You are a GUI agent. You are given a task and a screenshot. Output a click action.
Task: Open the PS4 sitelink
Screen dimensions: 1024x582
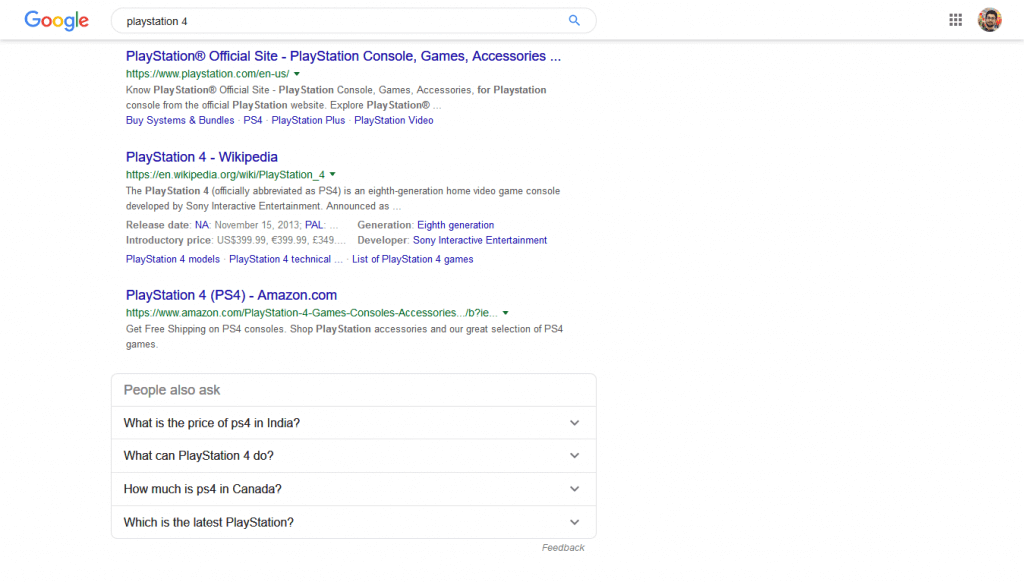coord(253,120)
